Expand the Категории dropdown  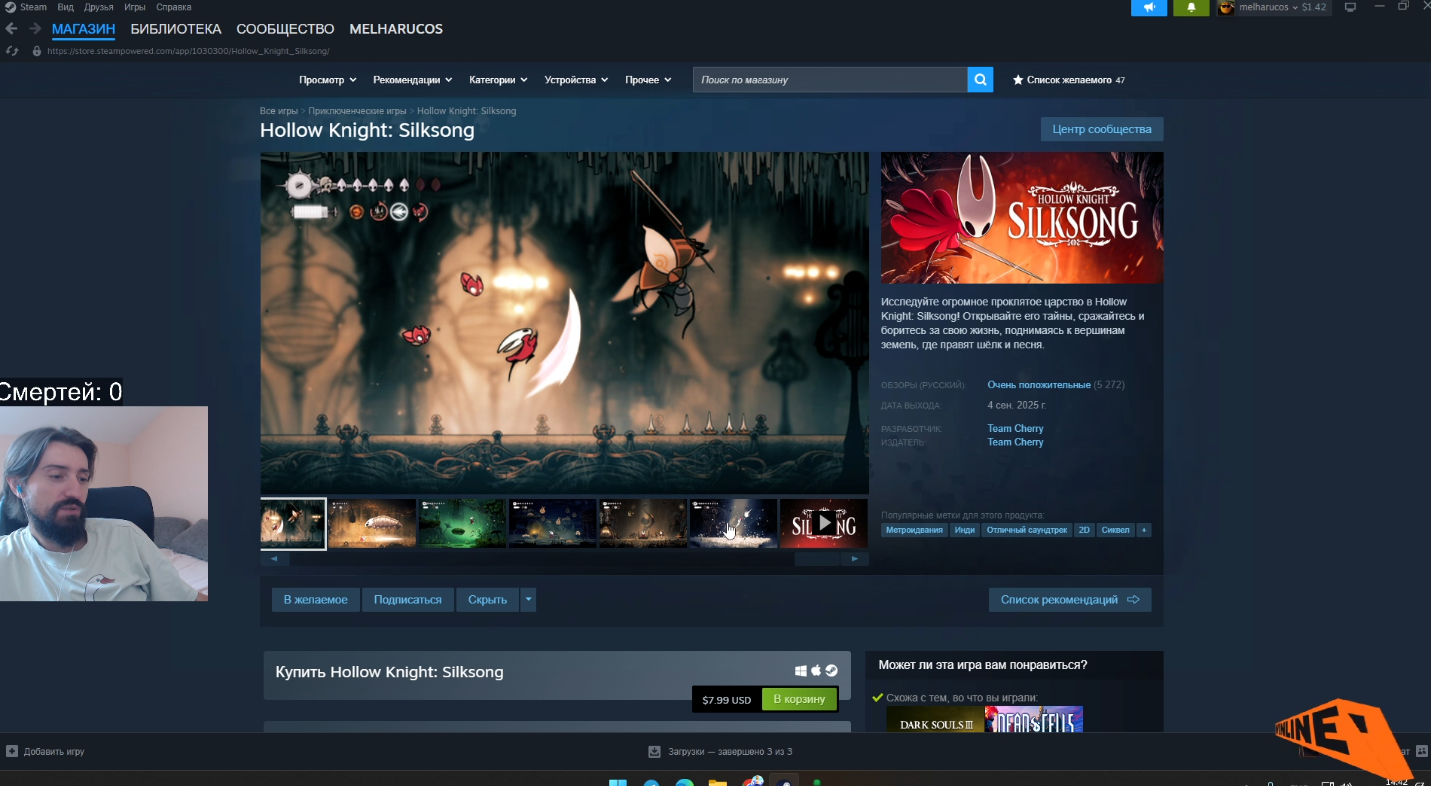coord(499,80)
